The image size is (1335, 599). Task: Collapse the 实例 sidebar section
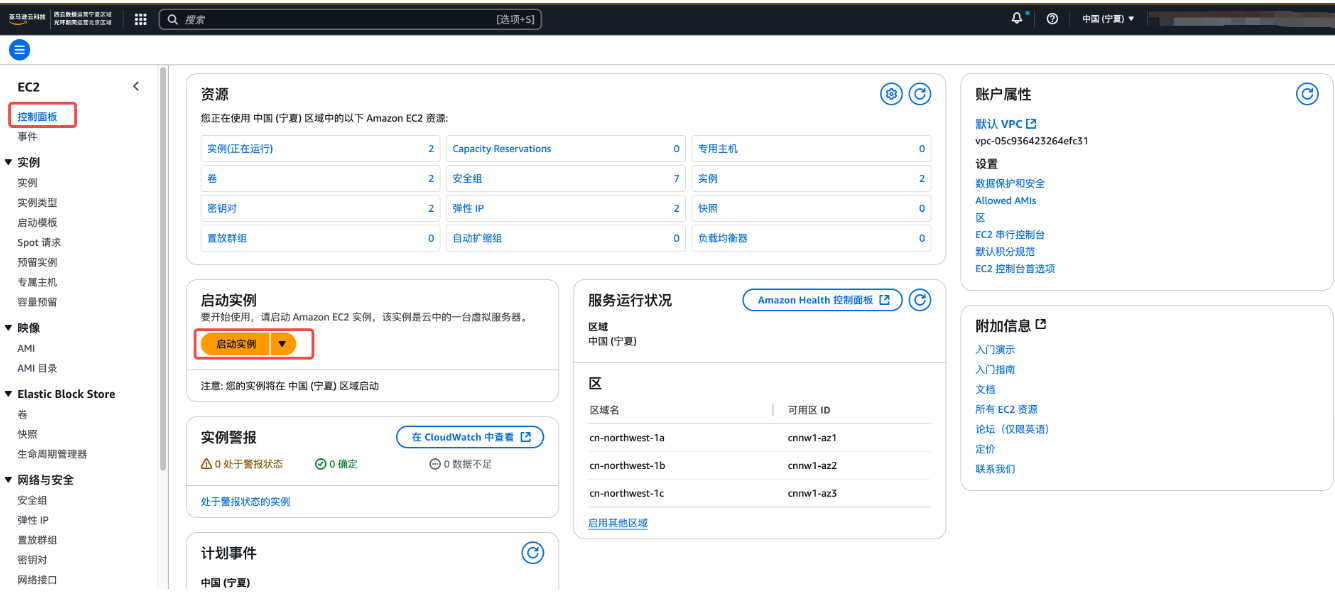(9, 162)
